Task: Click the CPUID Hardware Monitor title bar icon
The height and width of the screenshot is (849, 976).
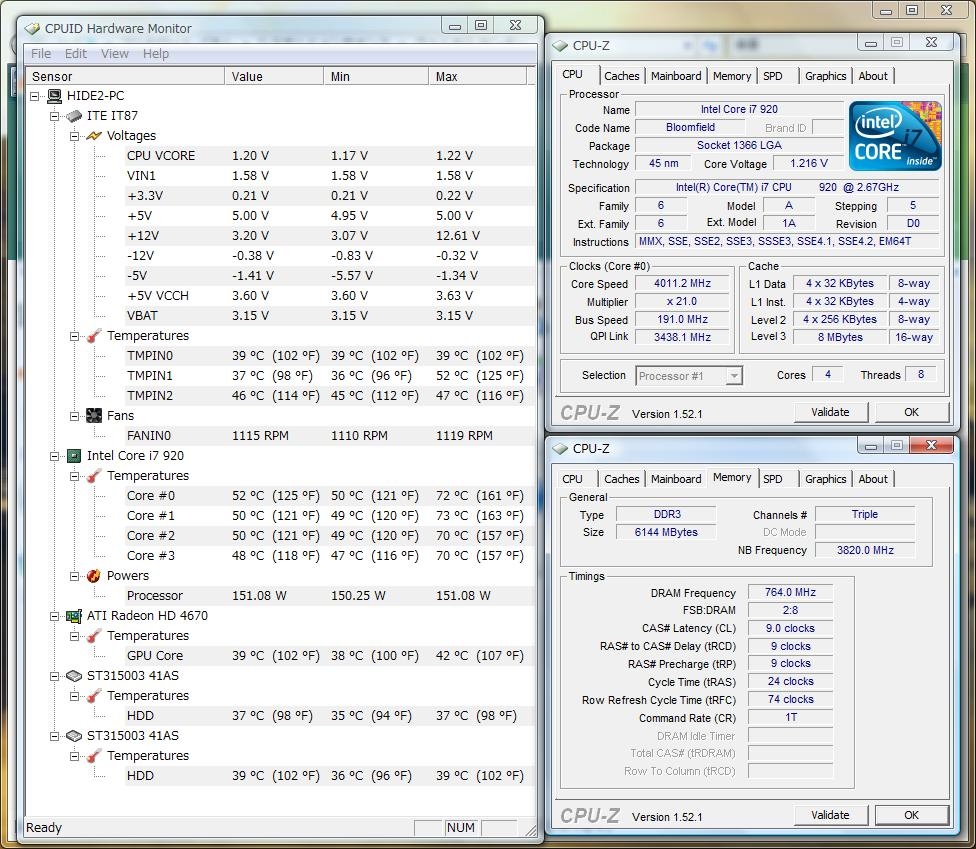Action: pyautogui.click(x=32, y=29)
